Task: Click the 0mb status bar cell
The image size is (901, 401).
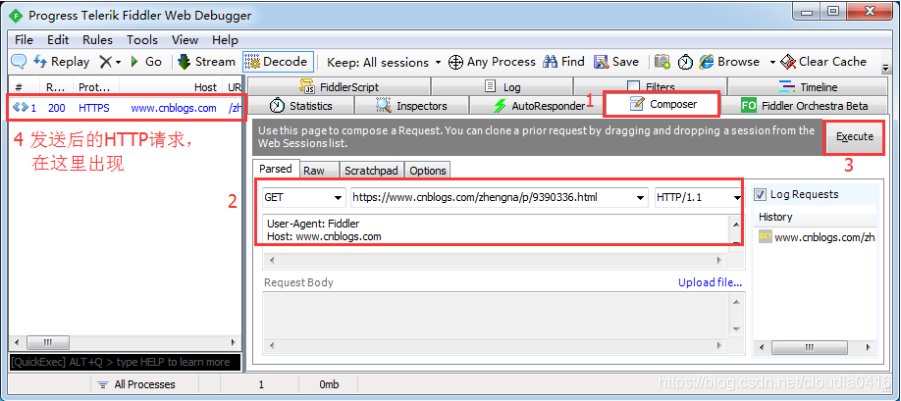Action: point(329,384)
